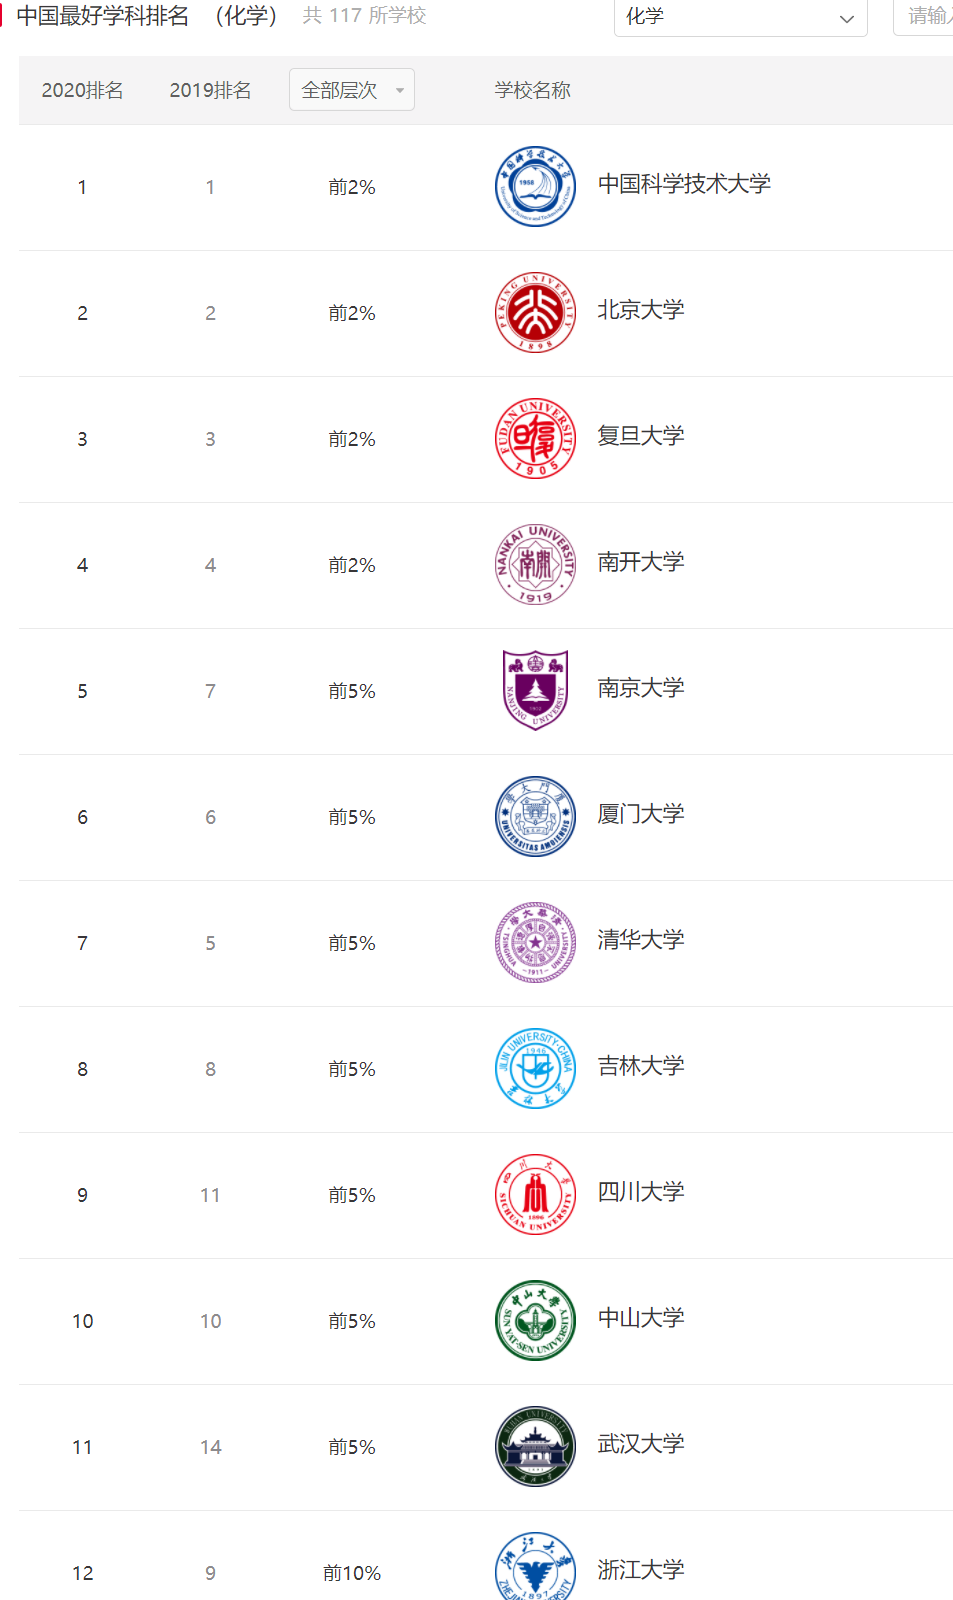Click the chevron beside 化学 selector
The width and height of the screenshot is (953, 1600).
pos(845,18)
